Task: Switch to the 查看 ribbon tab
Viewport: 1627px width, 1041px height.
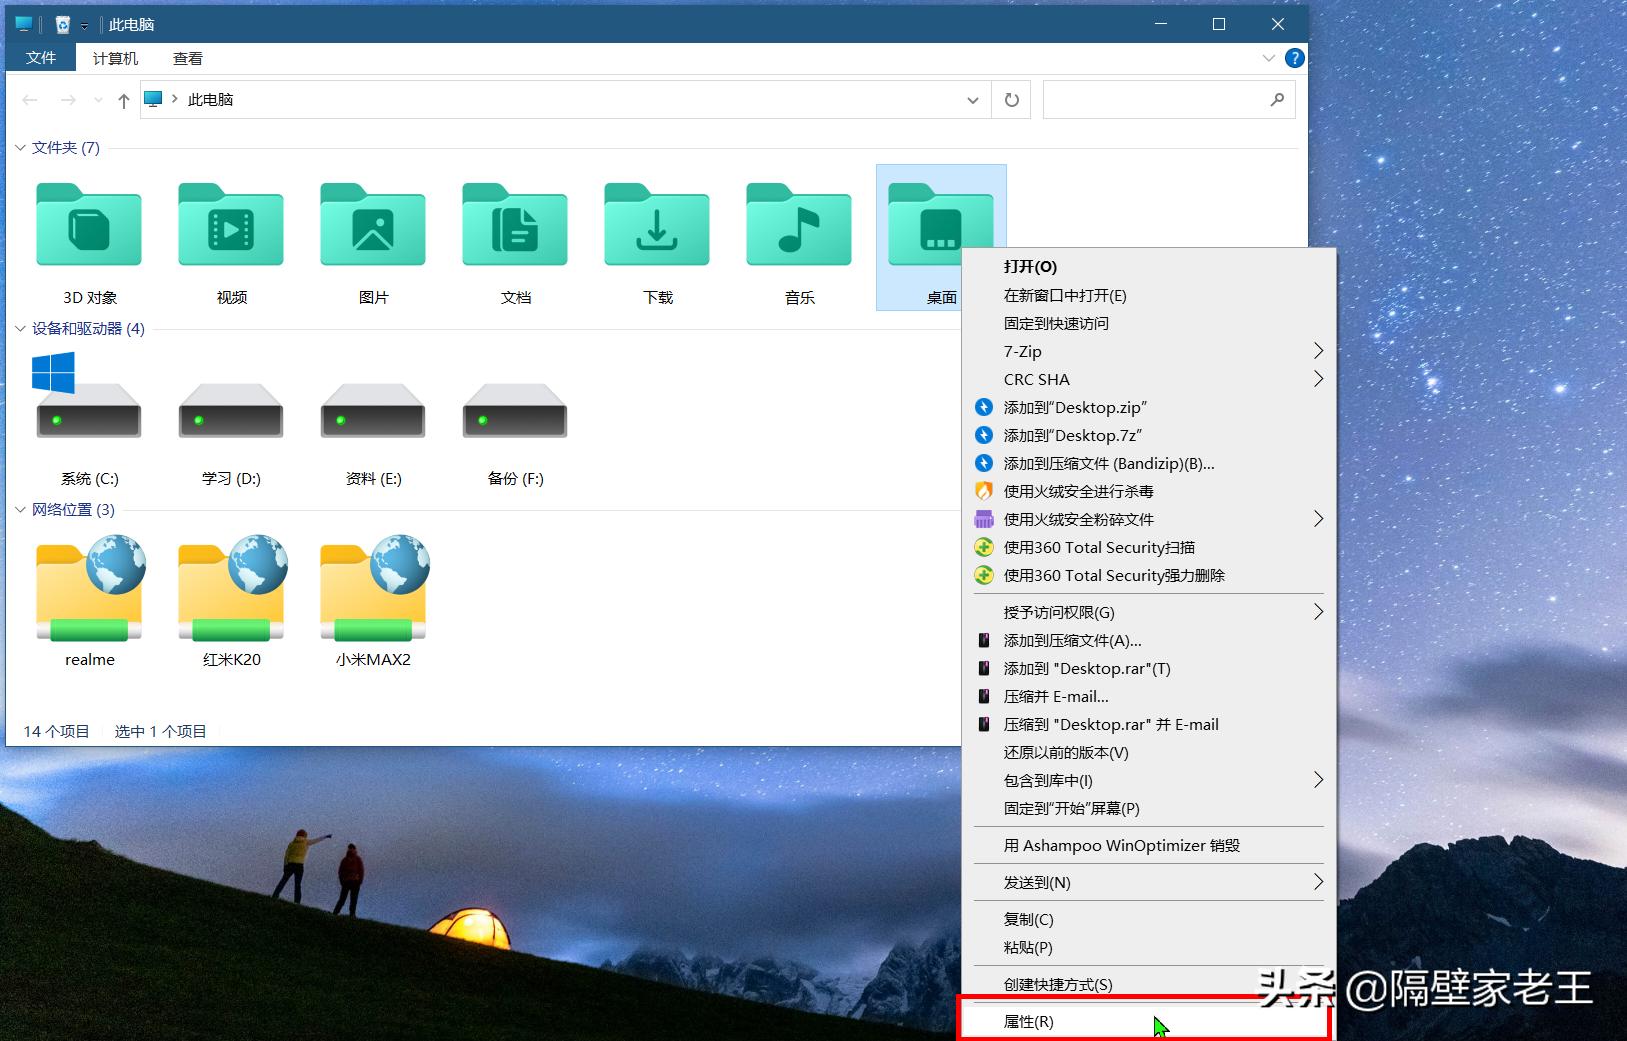Action: [188, 57]
